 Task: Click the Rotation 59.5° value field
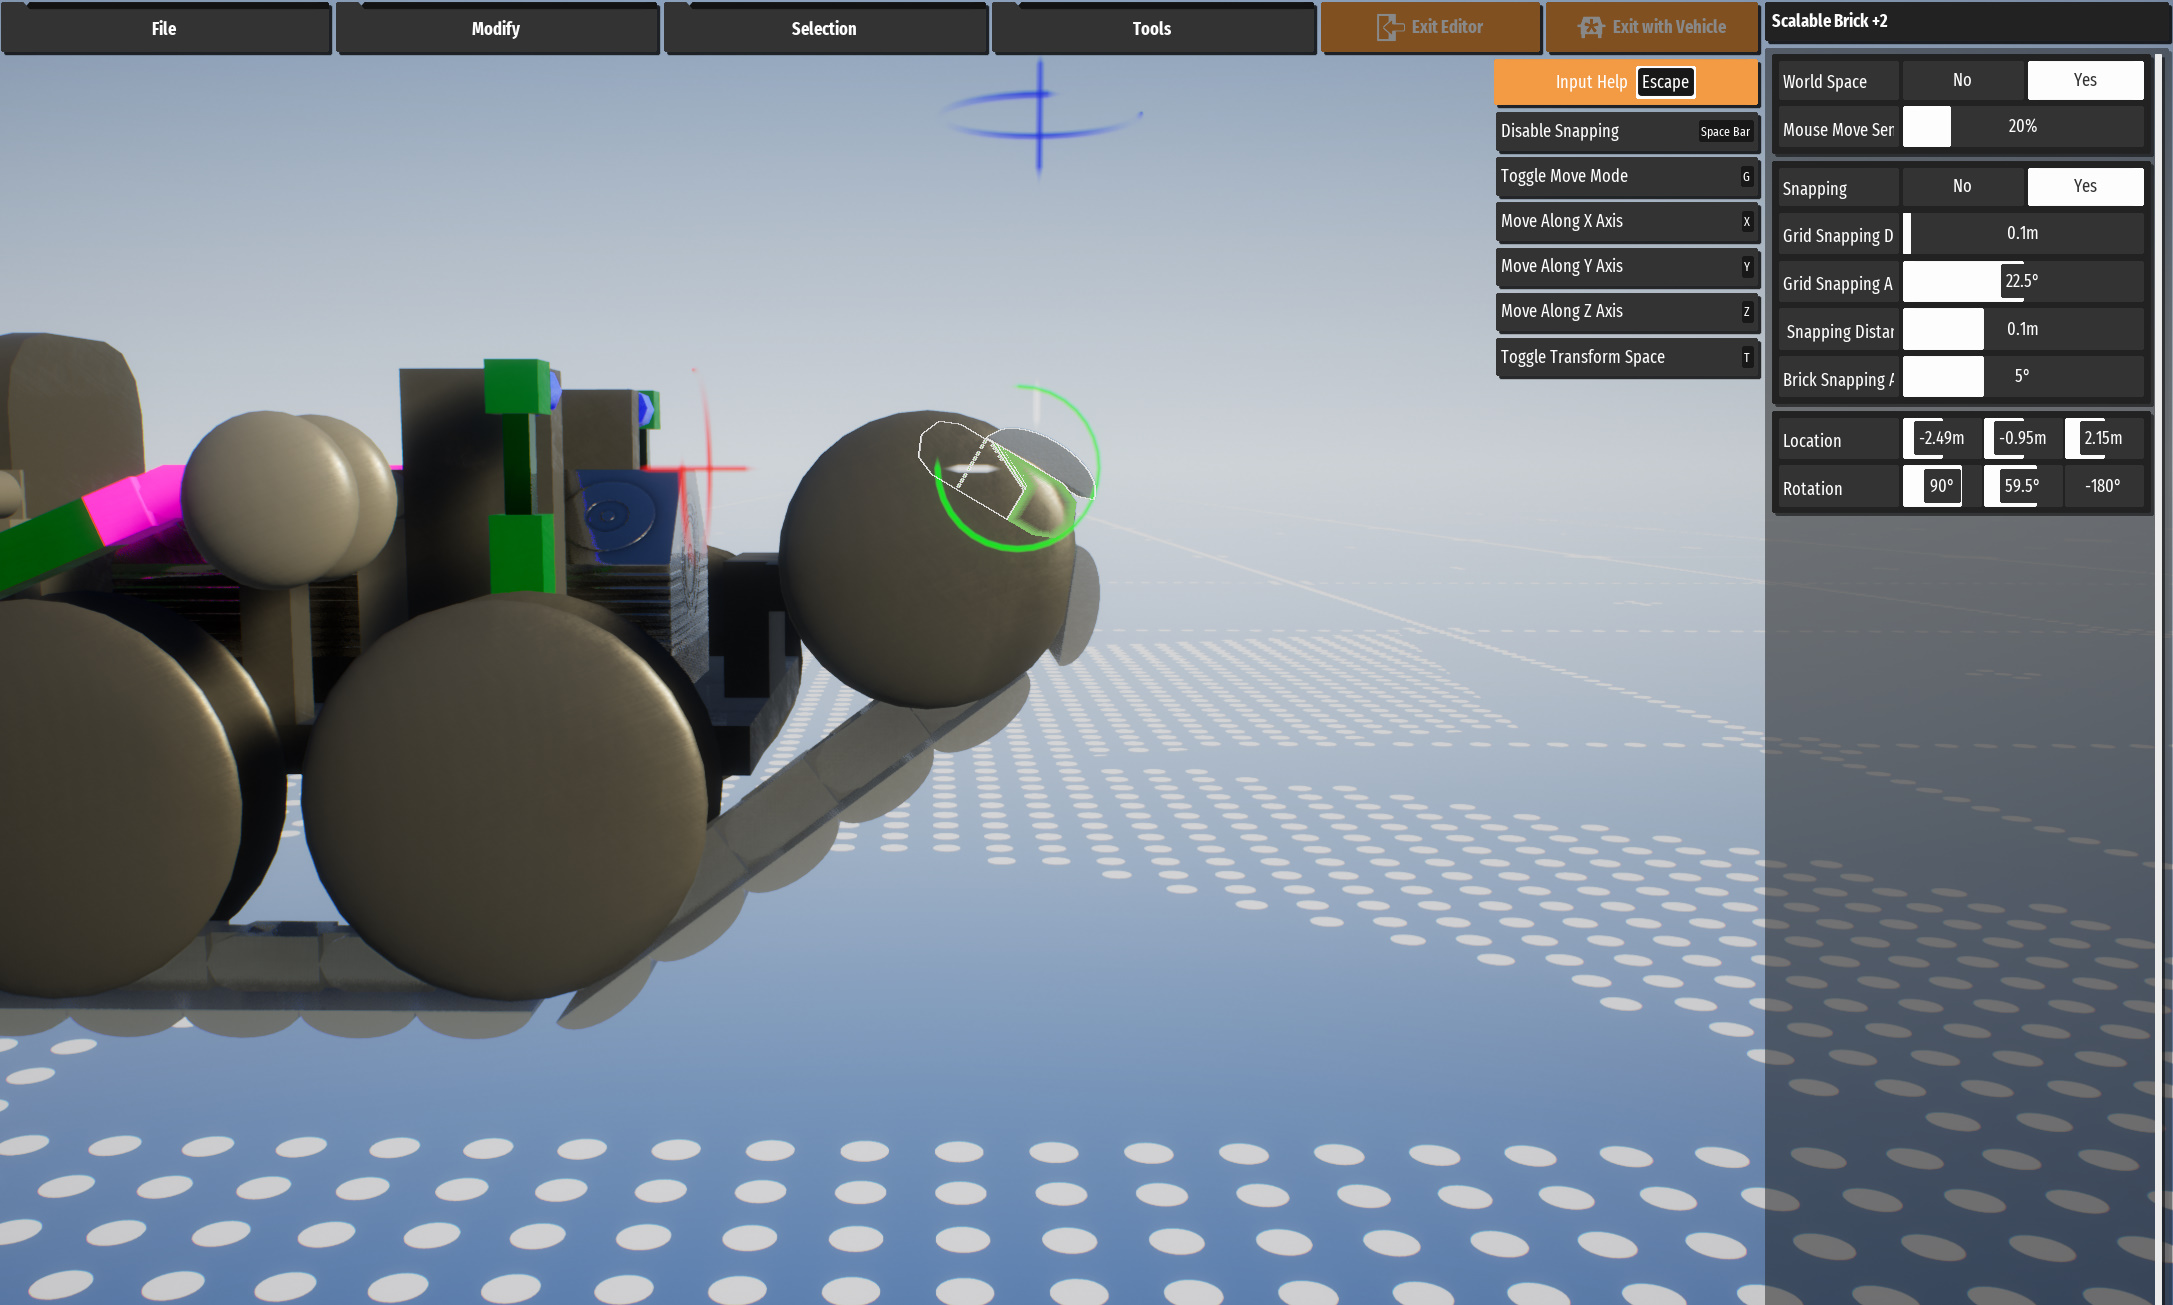click(x=2021, y=486)
